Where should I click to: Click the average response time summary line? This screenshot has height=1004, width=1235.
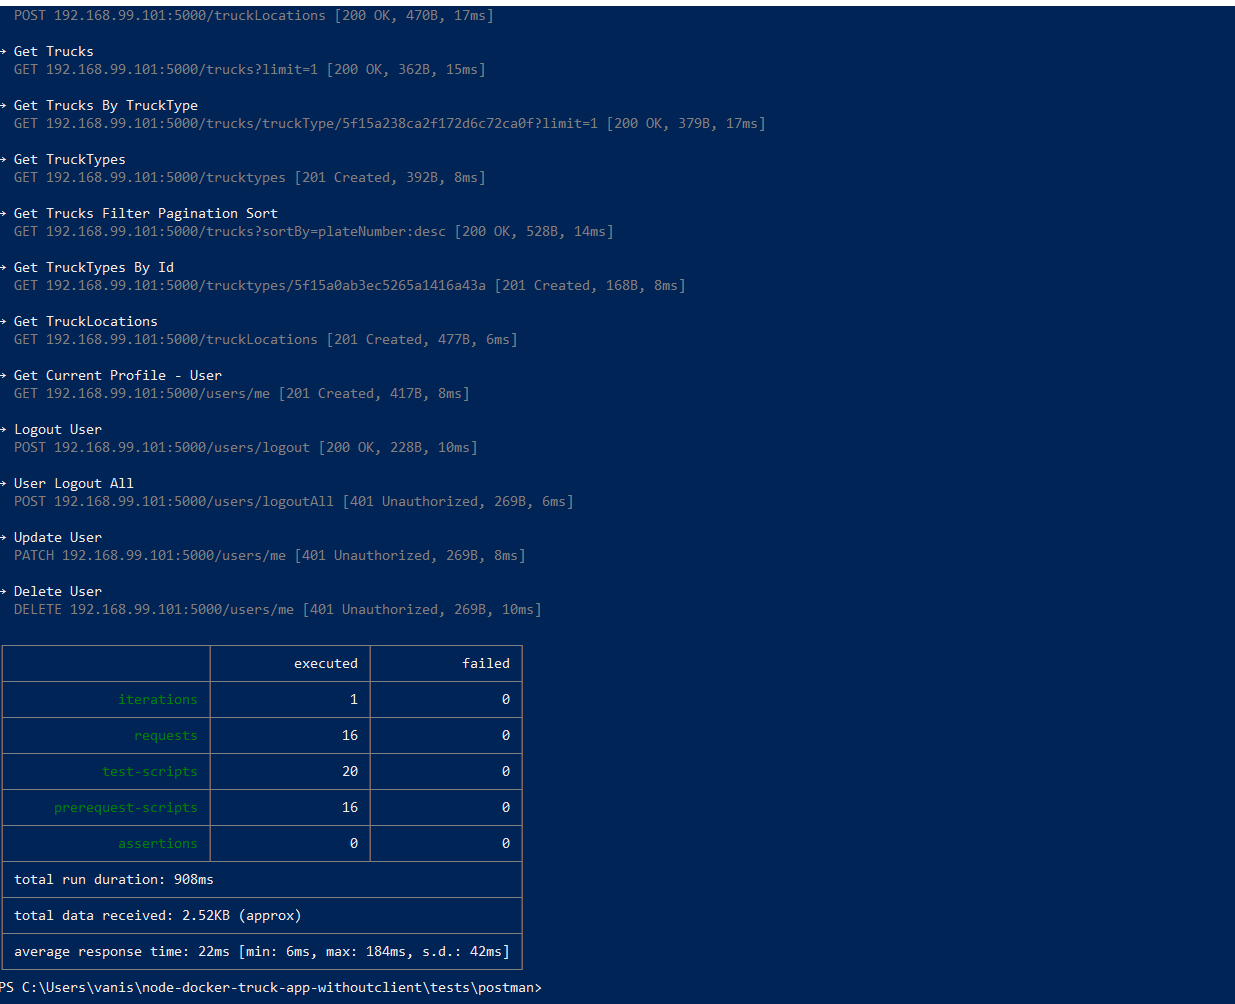point(261,951)
